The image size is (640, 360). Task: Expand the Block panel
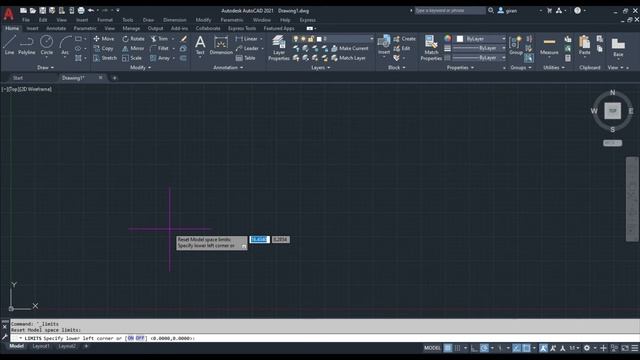click(x=397, y=68)
